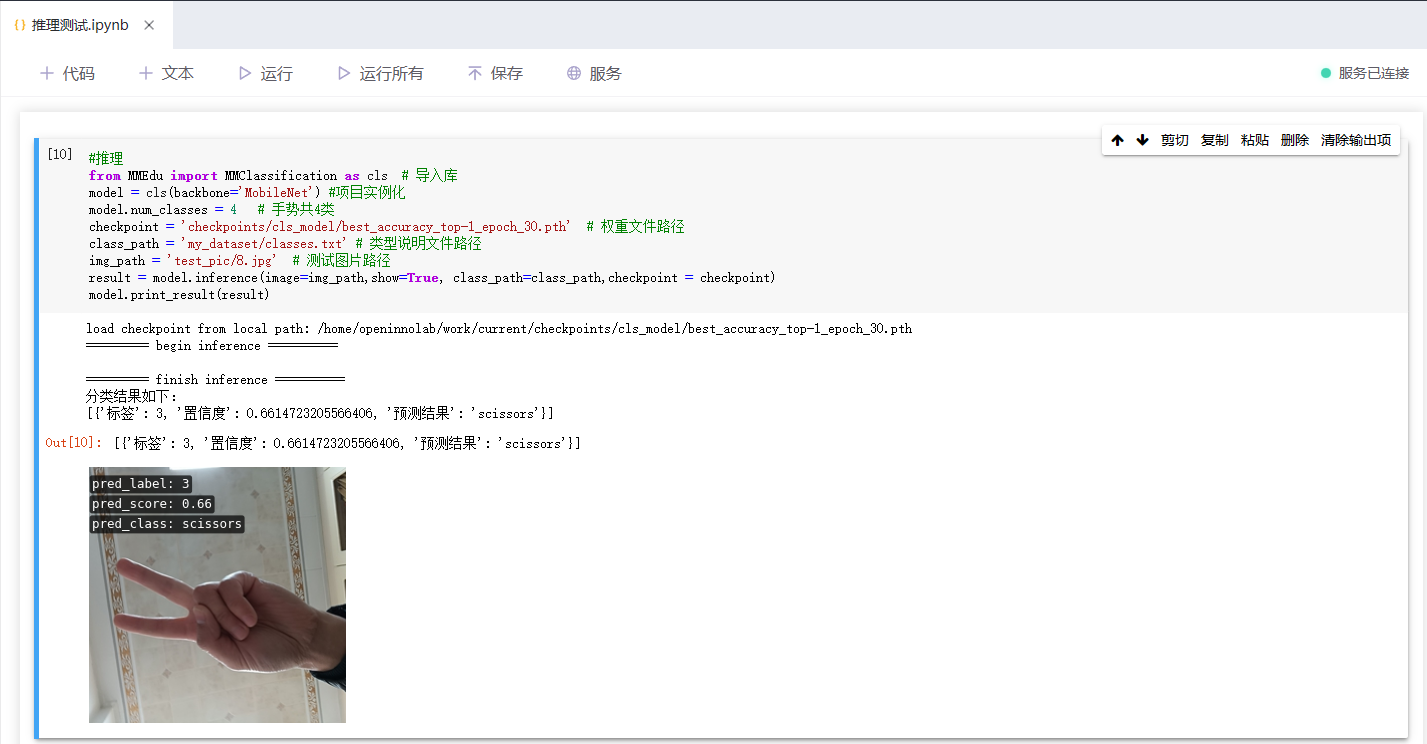Screen dimensions: 1427x744
Task: Click 删除 to delete the cell
Action: coord(1295,140)
